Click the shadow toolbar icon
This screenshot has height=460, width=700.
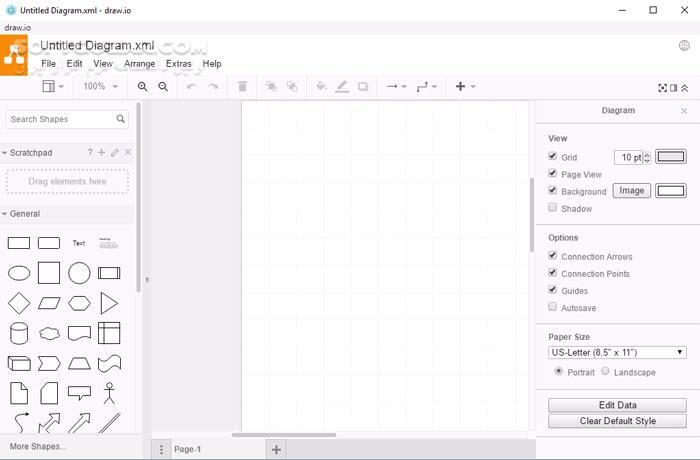(363, 86)
